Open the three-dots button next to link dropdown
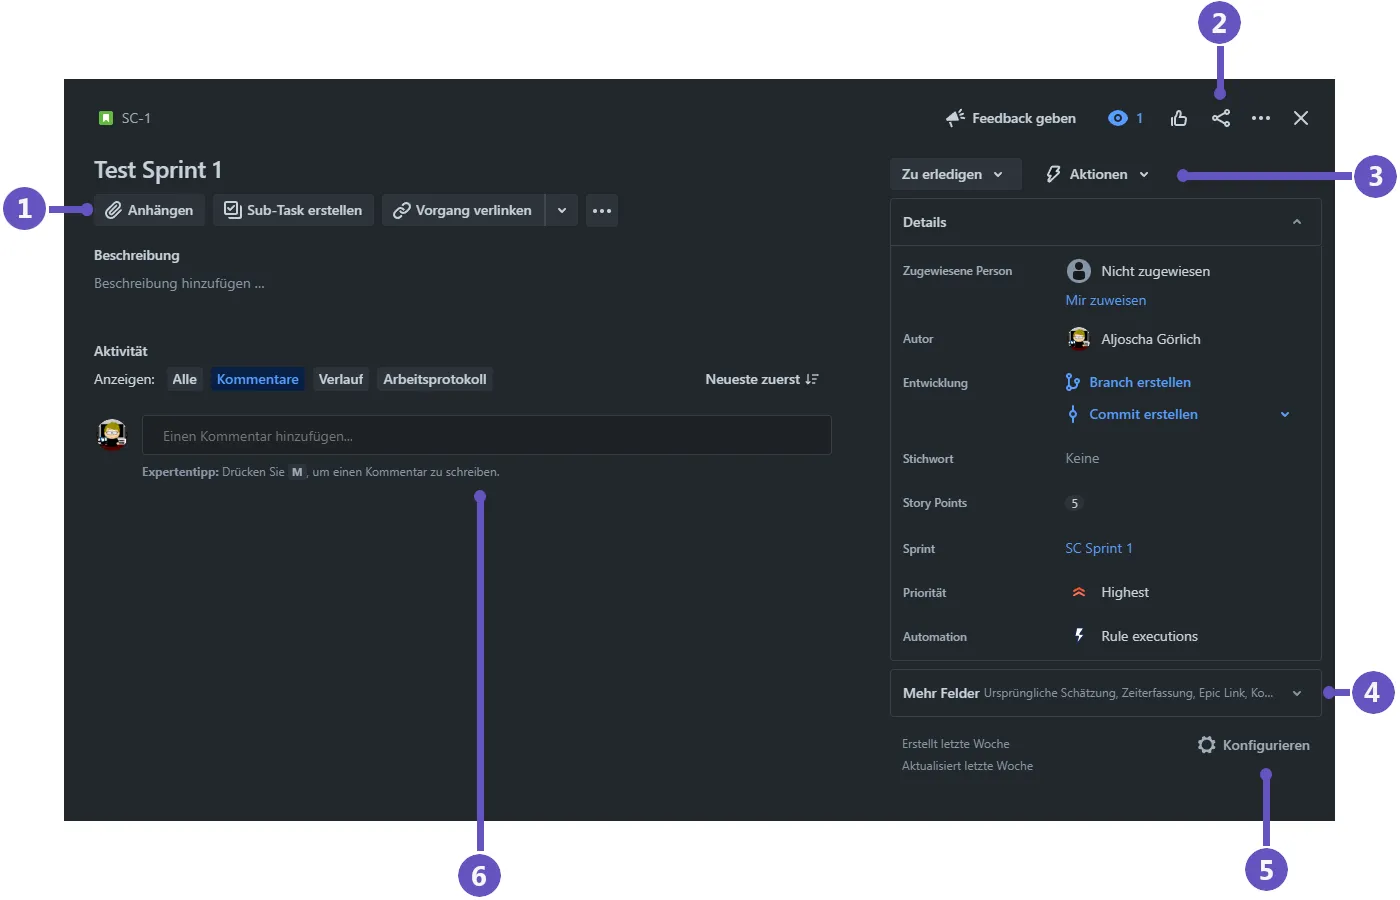 (x=602, y=210)
